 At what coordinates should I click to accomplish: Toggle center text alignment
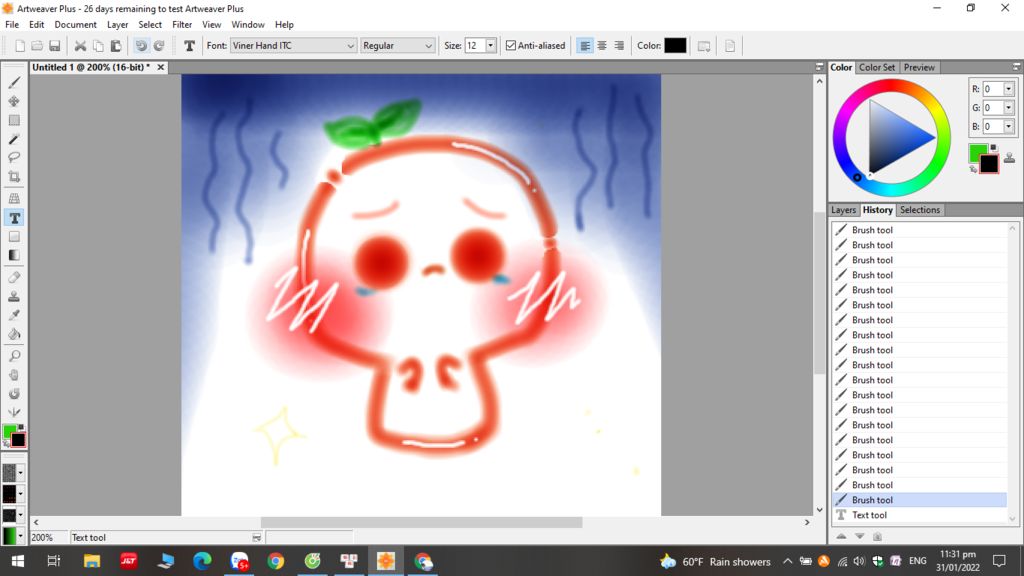pos(602,46)
